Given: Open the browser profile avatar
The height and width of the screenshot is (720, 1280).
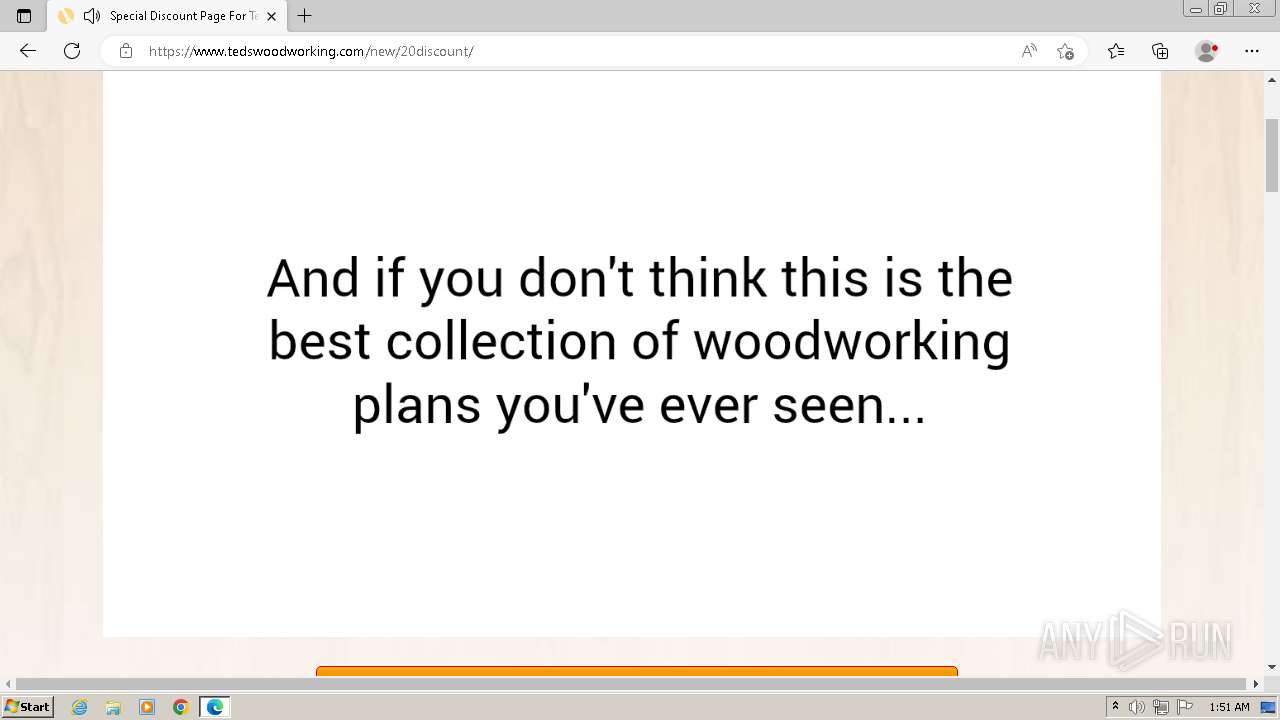Looking at the screenshot, I should click(1207, 51).
